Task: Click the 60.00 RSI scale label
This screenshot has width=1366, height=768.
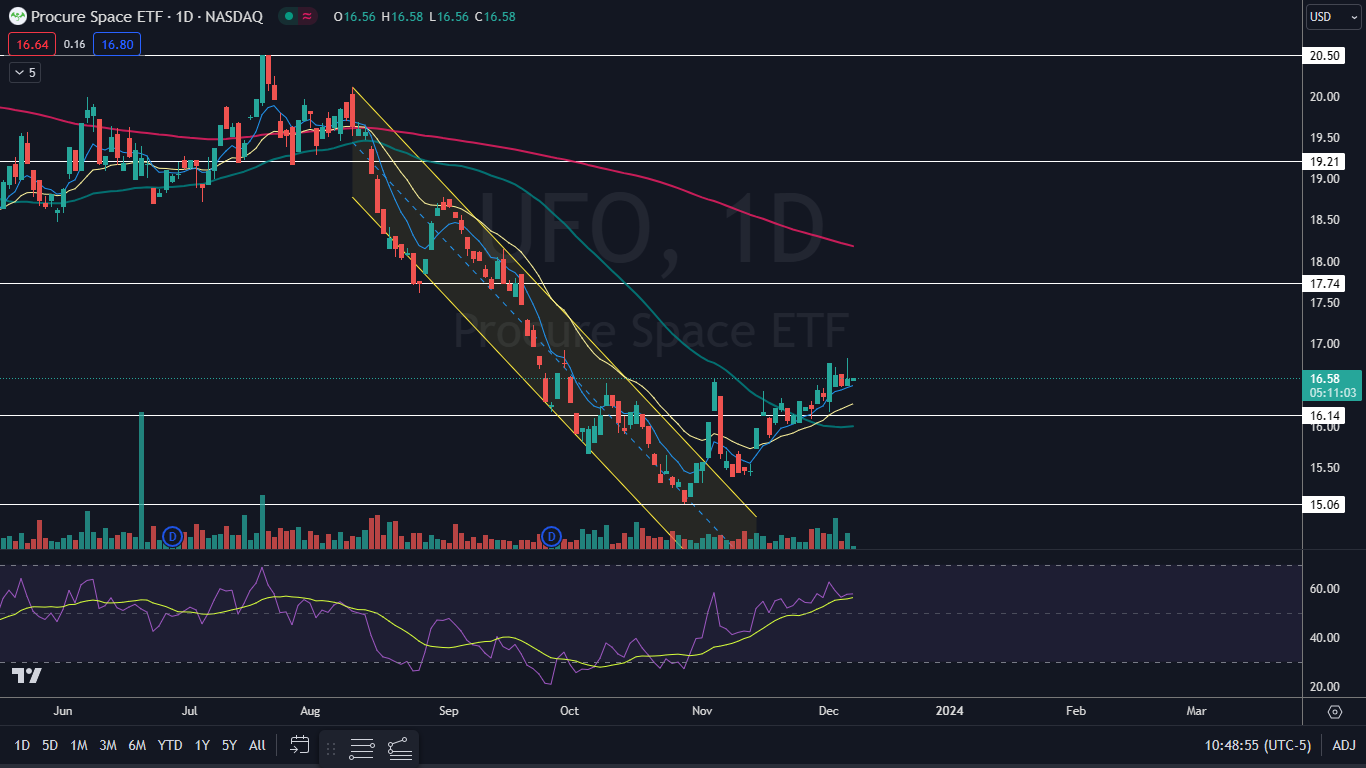Action: [1324, 589]
